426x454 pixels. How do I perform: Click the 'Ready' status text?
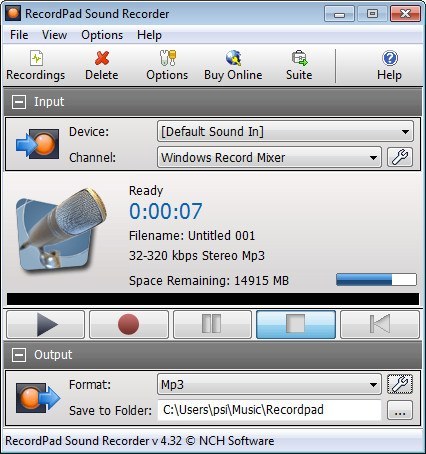tap(146, 191)
